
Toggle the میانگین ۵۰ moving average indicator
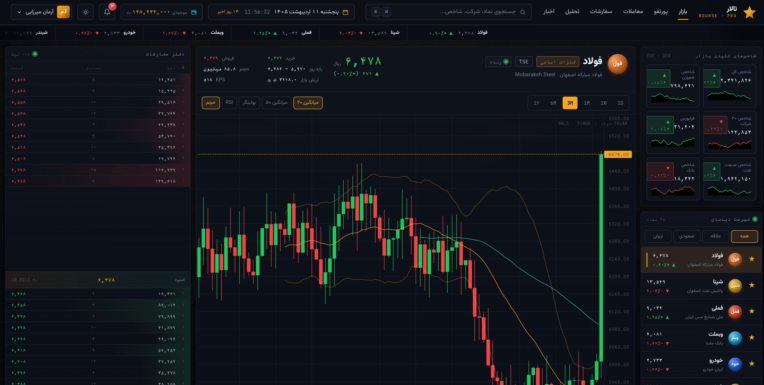point(277,103)
